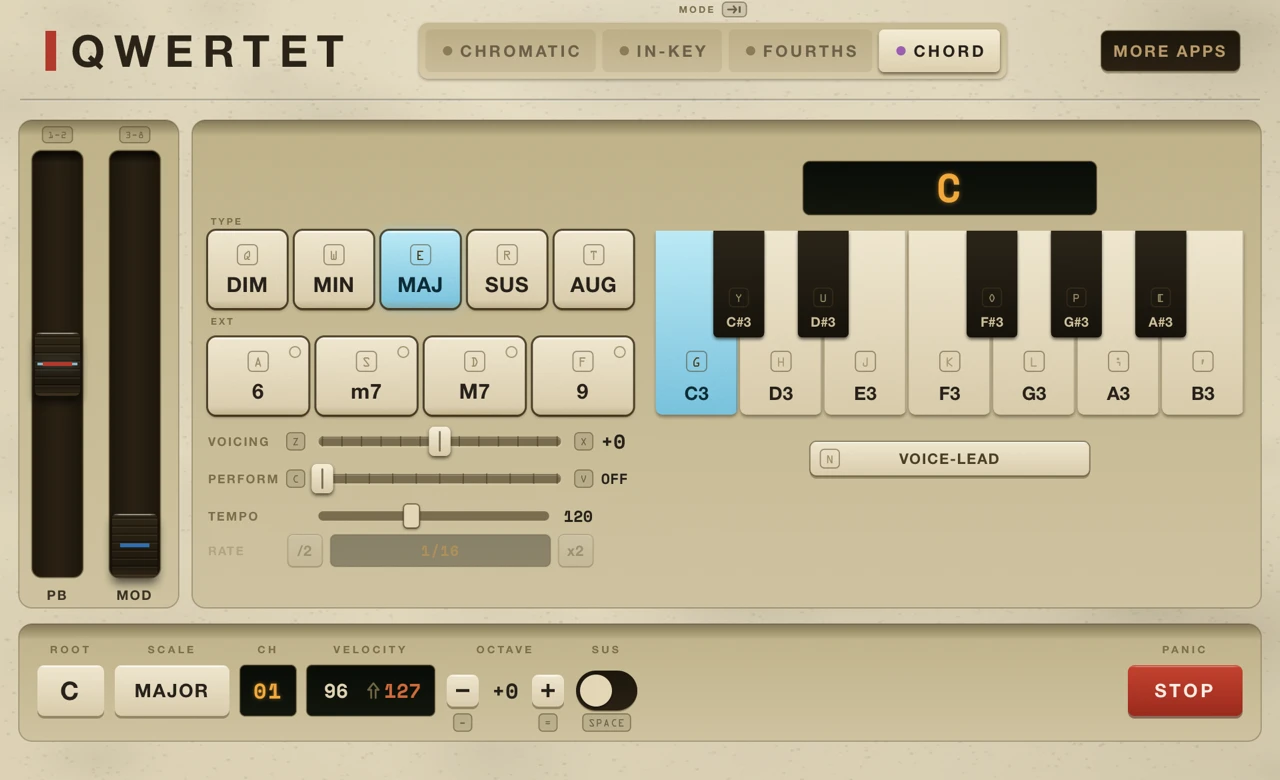Decrease octave with minus button
This screenshot has height=780, width=1280.
tap(462, 691)
